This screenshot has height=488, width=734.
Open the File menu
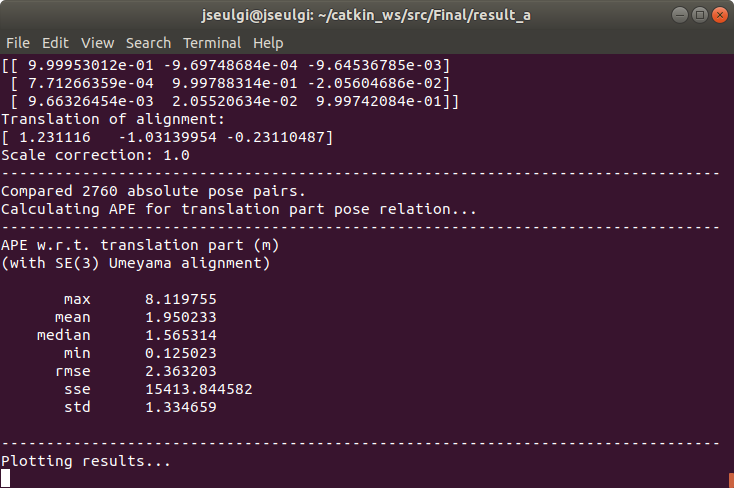click(18, 43)
